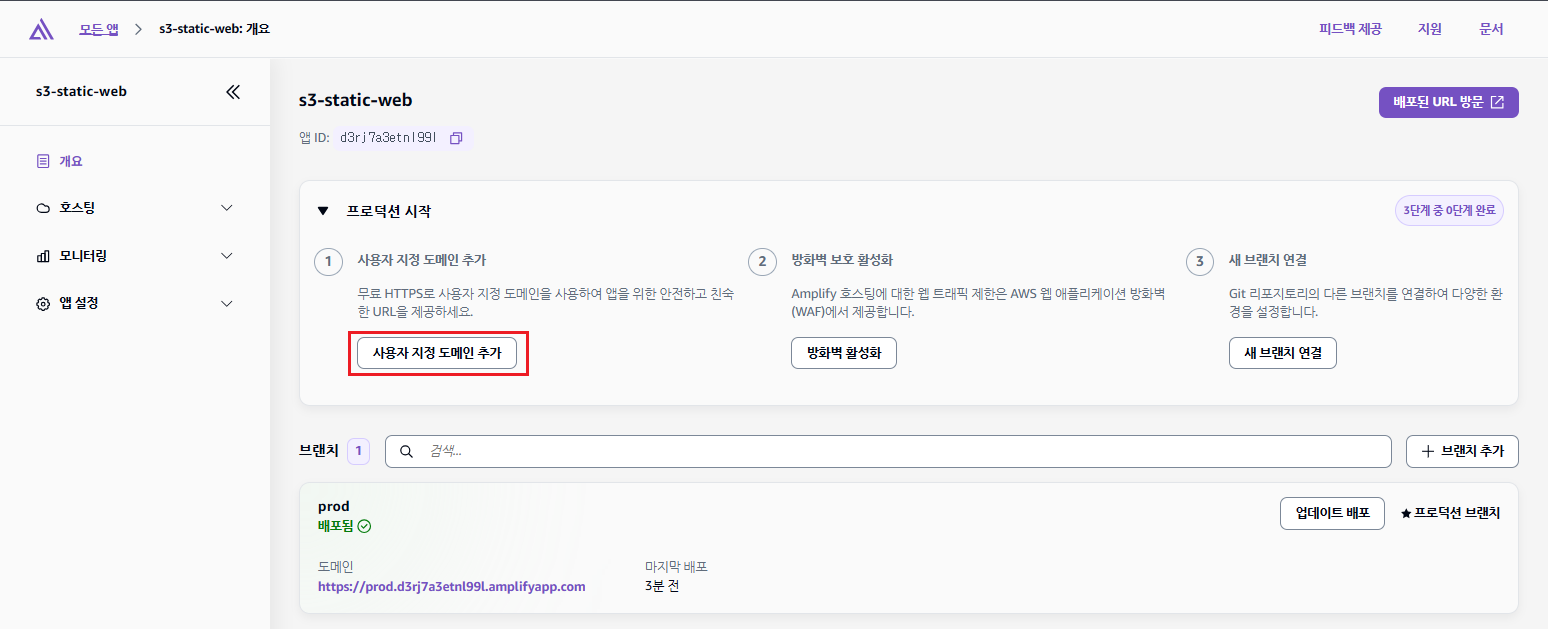This screenshot has height=629, width=1548.
Task: Collapse the sidebar with double-chevron icon
Action: pyautogui.click(x=233, y=92)
